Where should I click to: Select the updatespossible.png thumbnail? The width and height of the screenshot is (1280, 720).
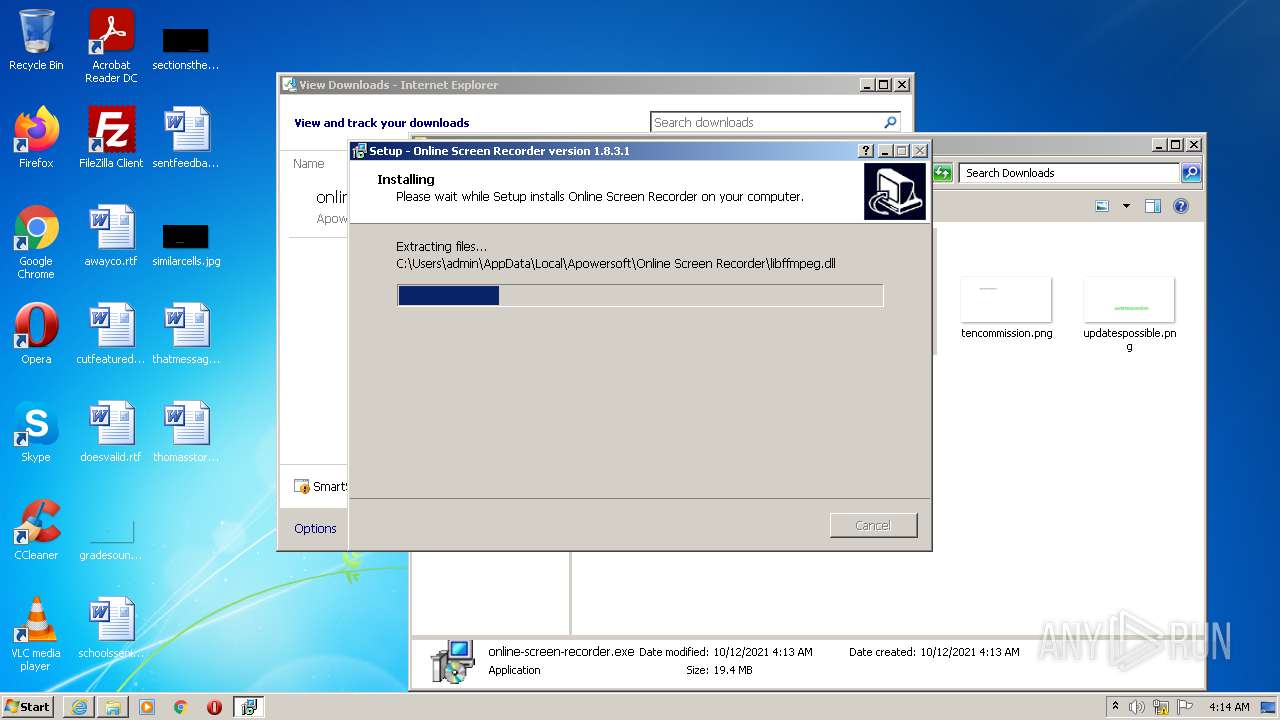[x=1129, y=315]
